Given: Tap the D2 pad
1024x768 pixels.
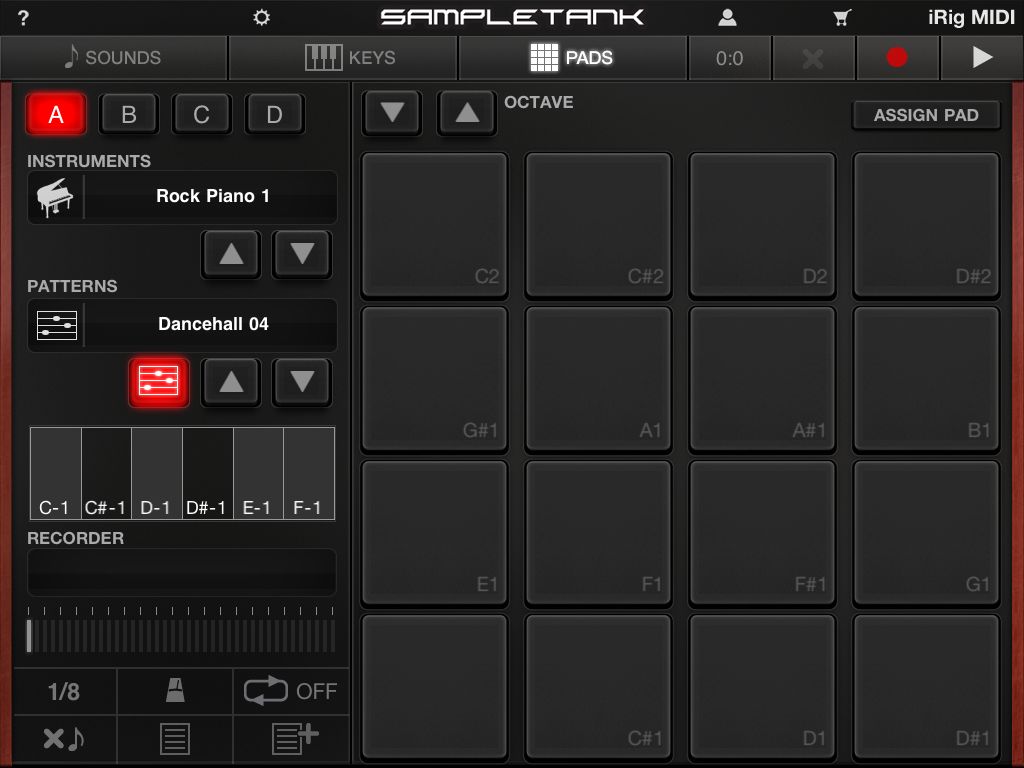Looking at the screenshot, I should point(762,225).
